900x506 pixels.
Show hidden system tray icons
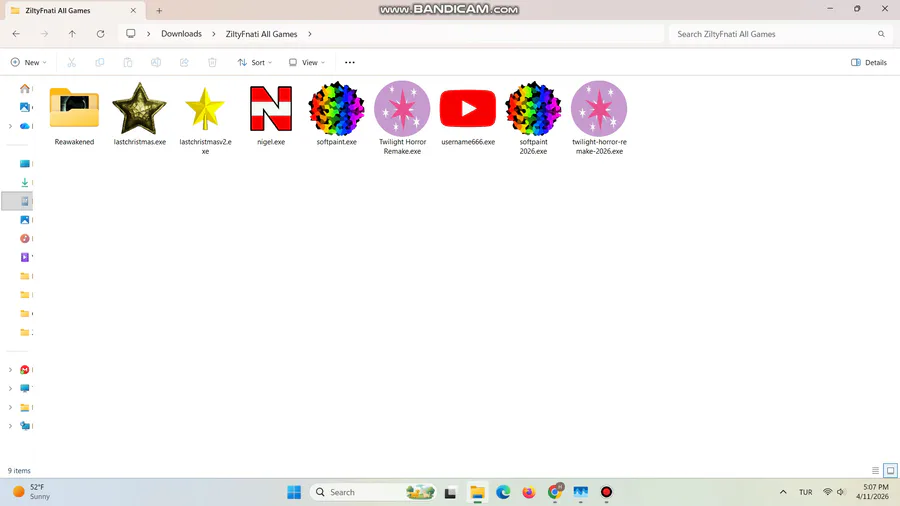783,492
